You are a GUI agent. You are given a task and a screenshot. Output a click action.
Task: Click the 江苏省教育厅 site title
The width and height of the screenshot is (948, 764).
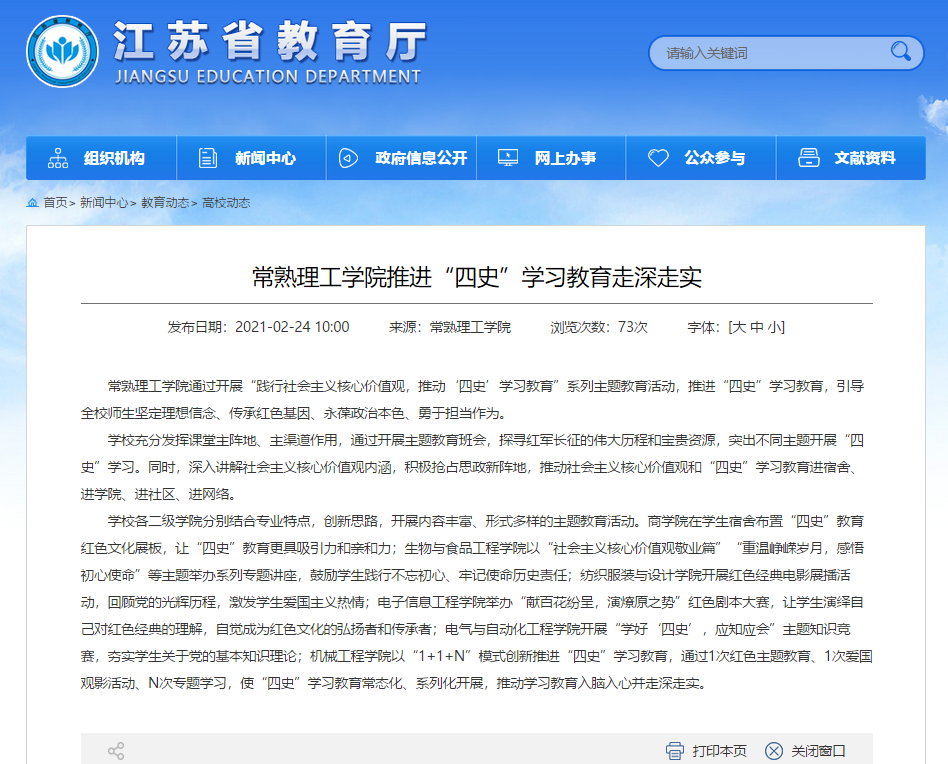pyautogui.click(x=270, y=42)
